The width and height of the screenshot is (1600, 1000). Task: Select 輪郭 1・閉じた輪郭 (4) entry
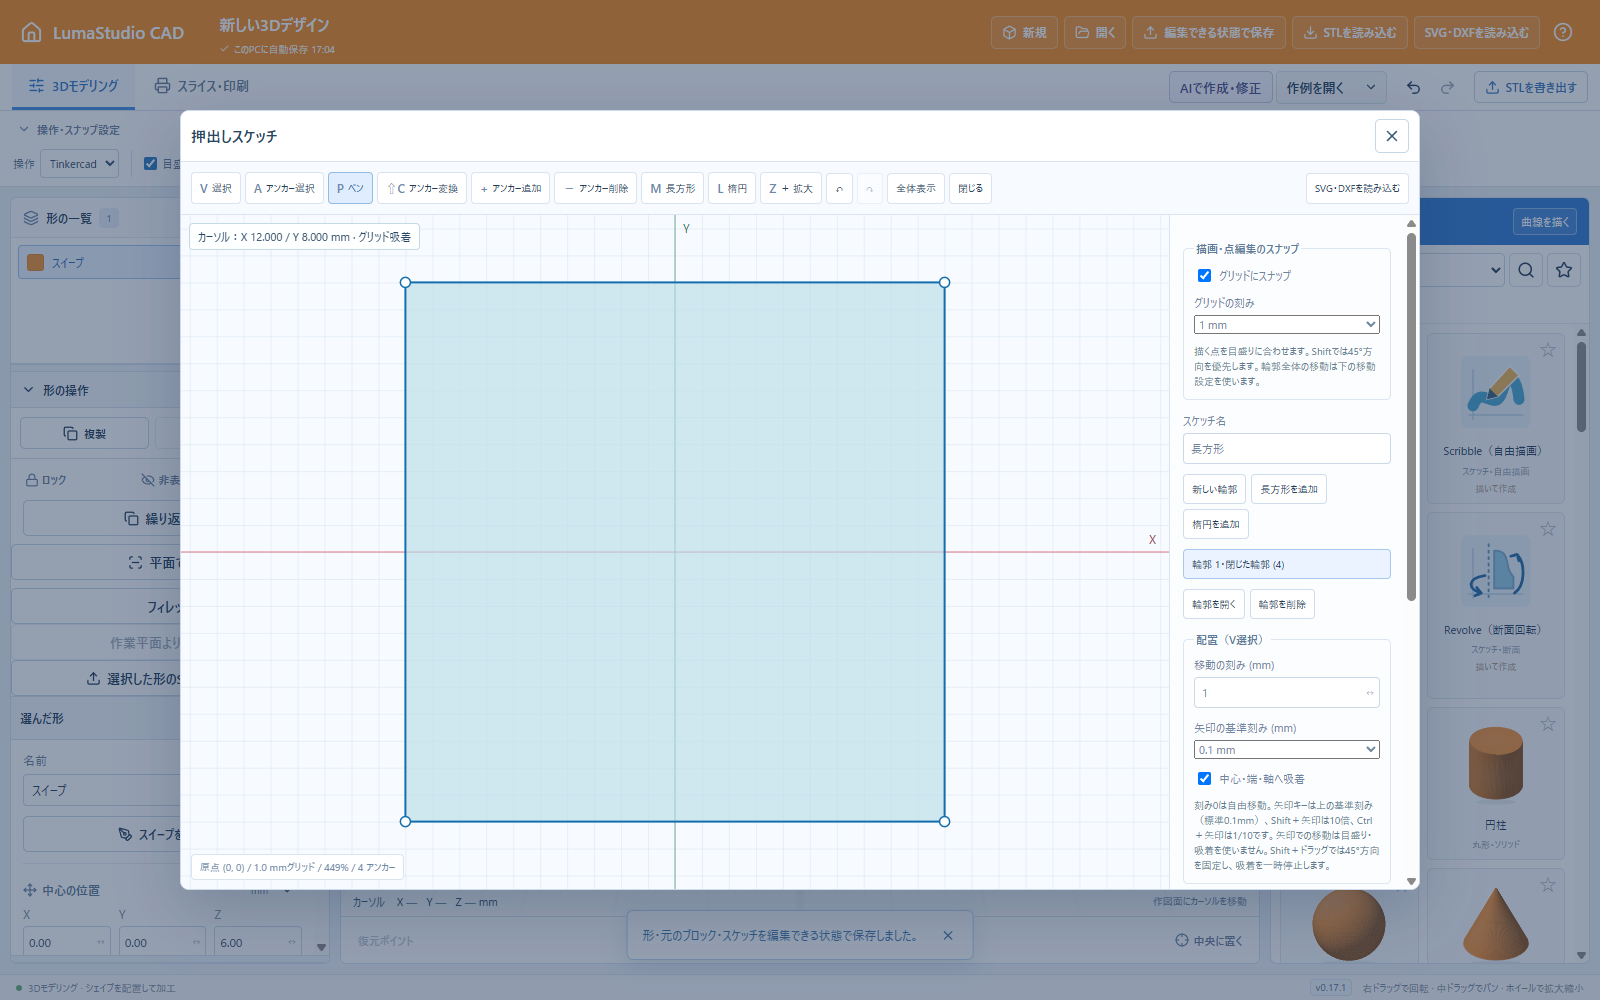[x=1287, y=564]
